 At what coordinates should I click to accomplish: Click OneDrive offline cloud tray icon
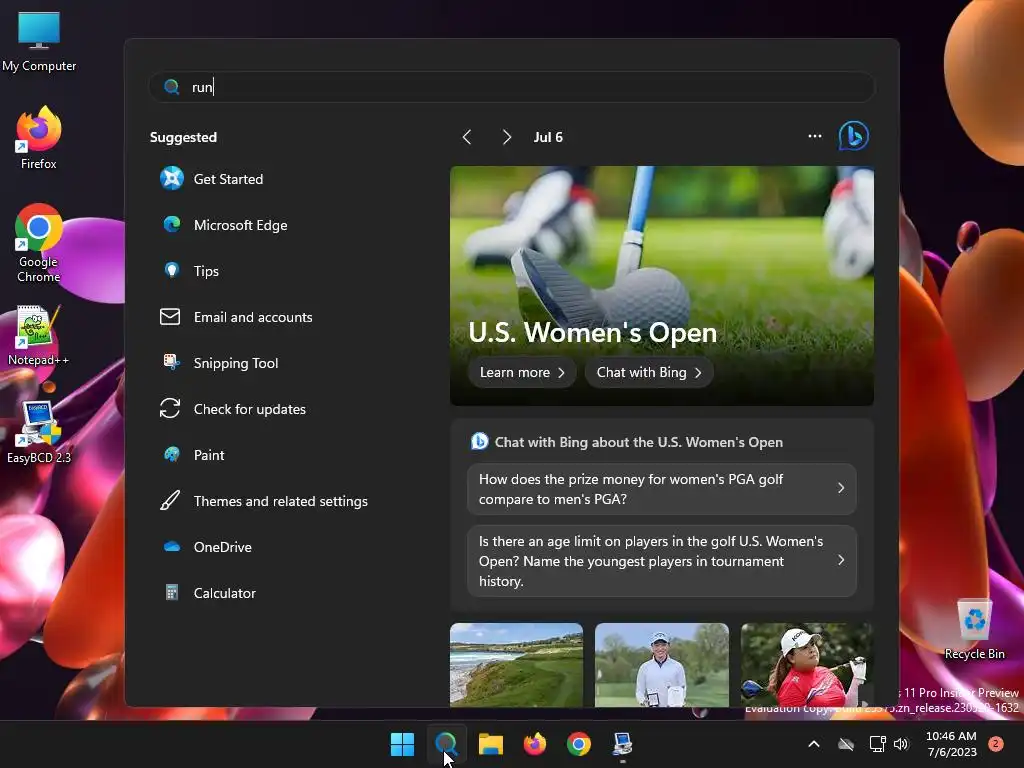pos(846,744)
